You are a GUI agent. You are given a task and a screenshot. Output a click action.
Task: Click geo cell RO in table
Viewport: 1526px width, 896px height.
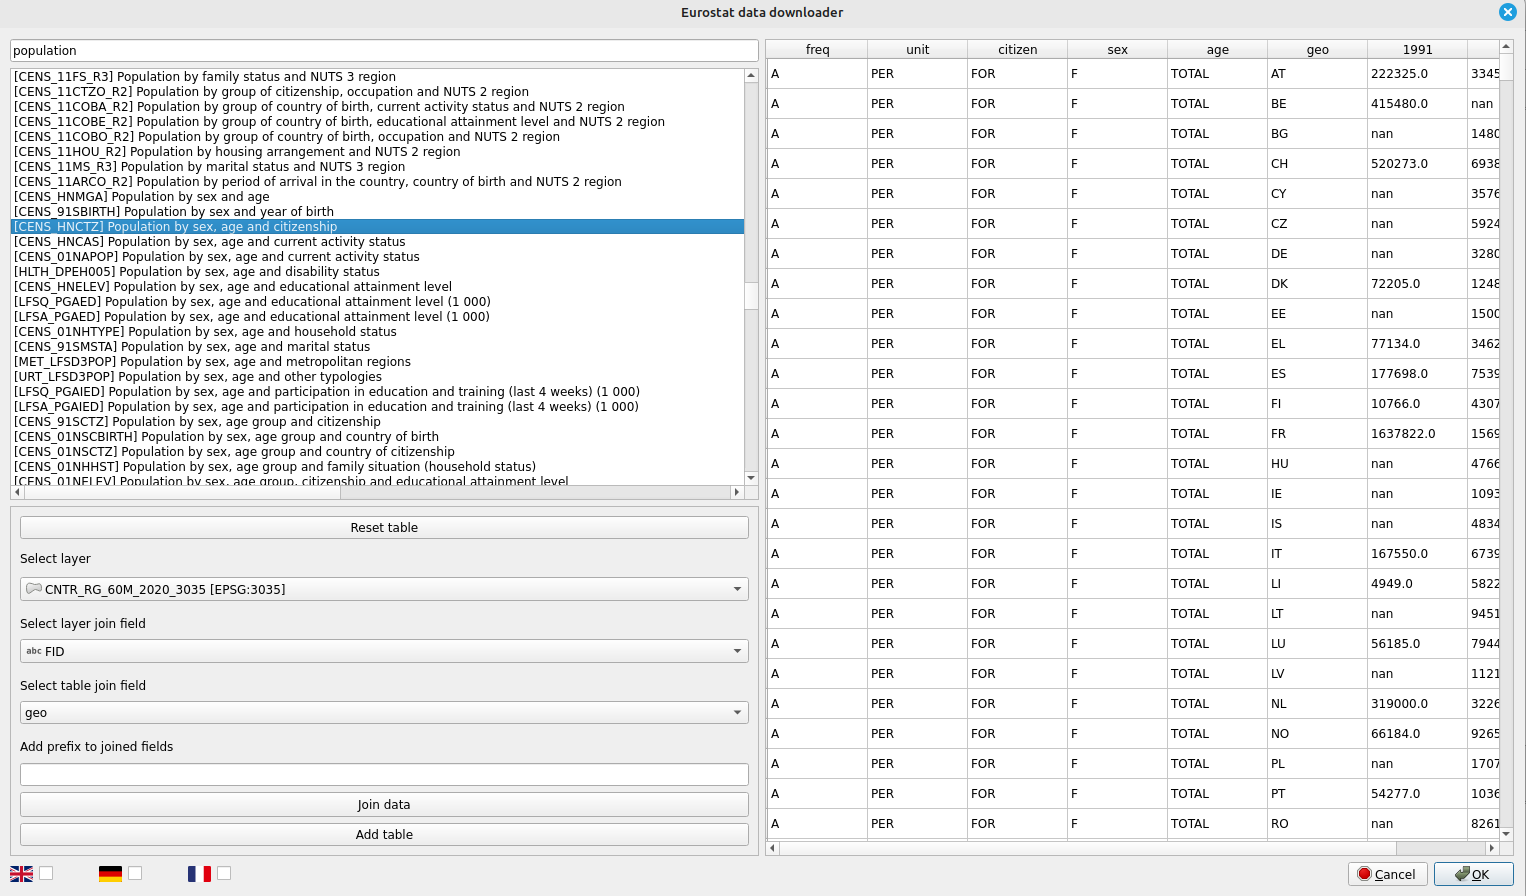click(x=1317, y=824)
